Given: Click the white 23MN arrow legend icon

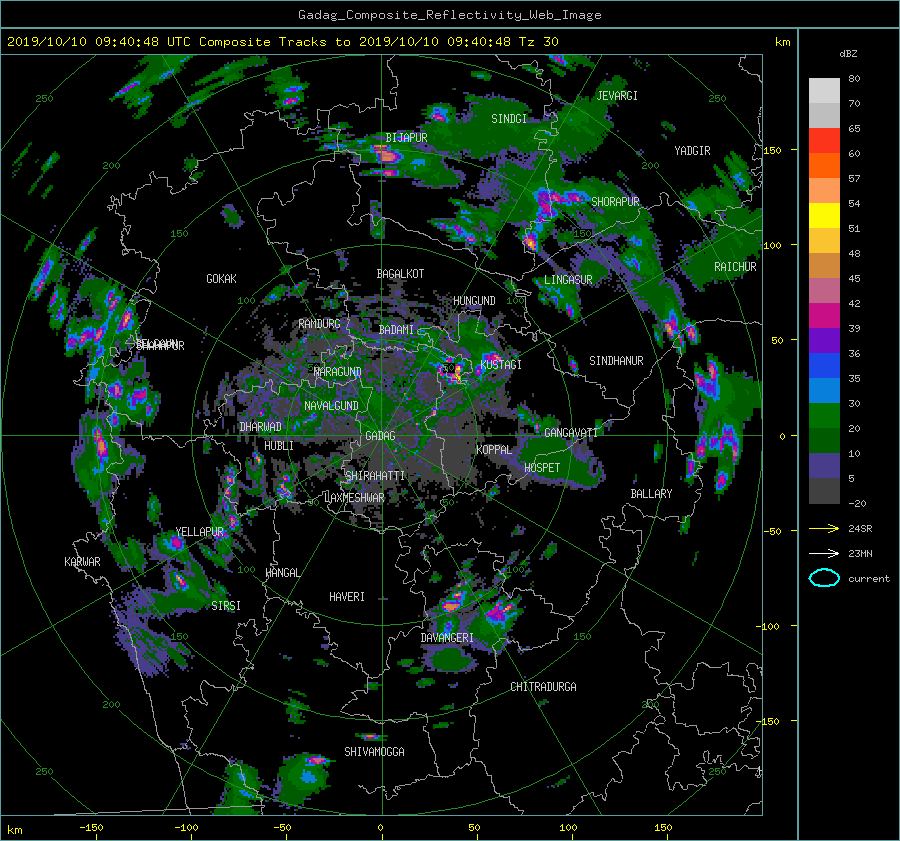Looking at the screenshot, I should tap(824, 553).
